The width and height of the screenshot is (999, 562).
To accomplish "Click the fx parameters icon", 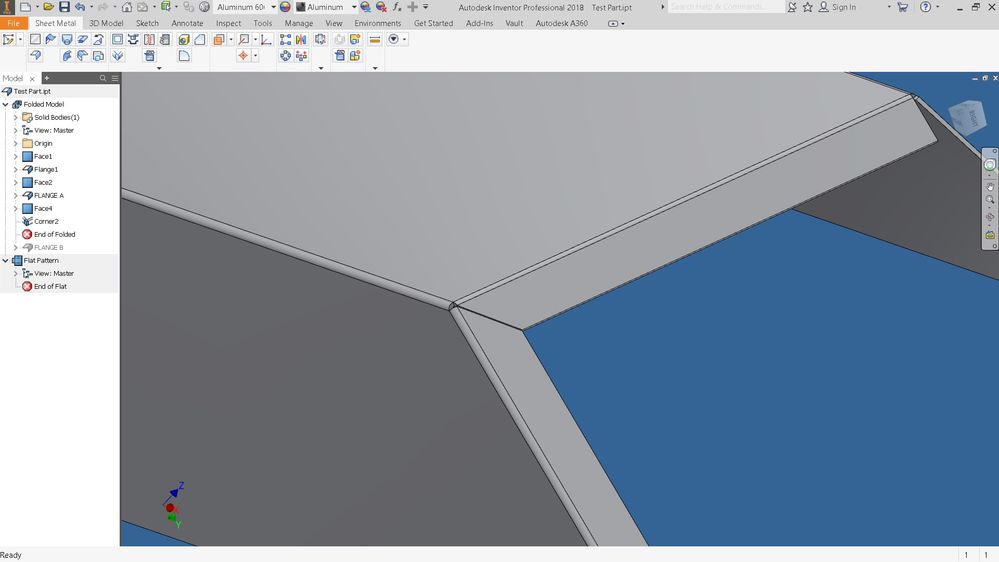I will pyautogui.click(x=397, y=7).
